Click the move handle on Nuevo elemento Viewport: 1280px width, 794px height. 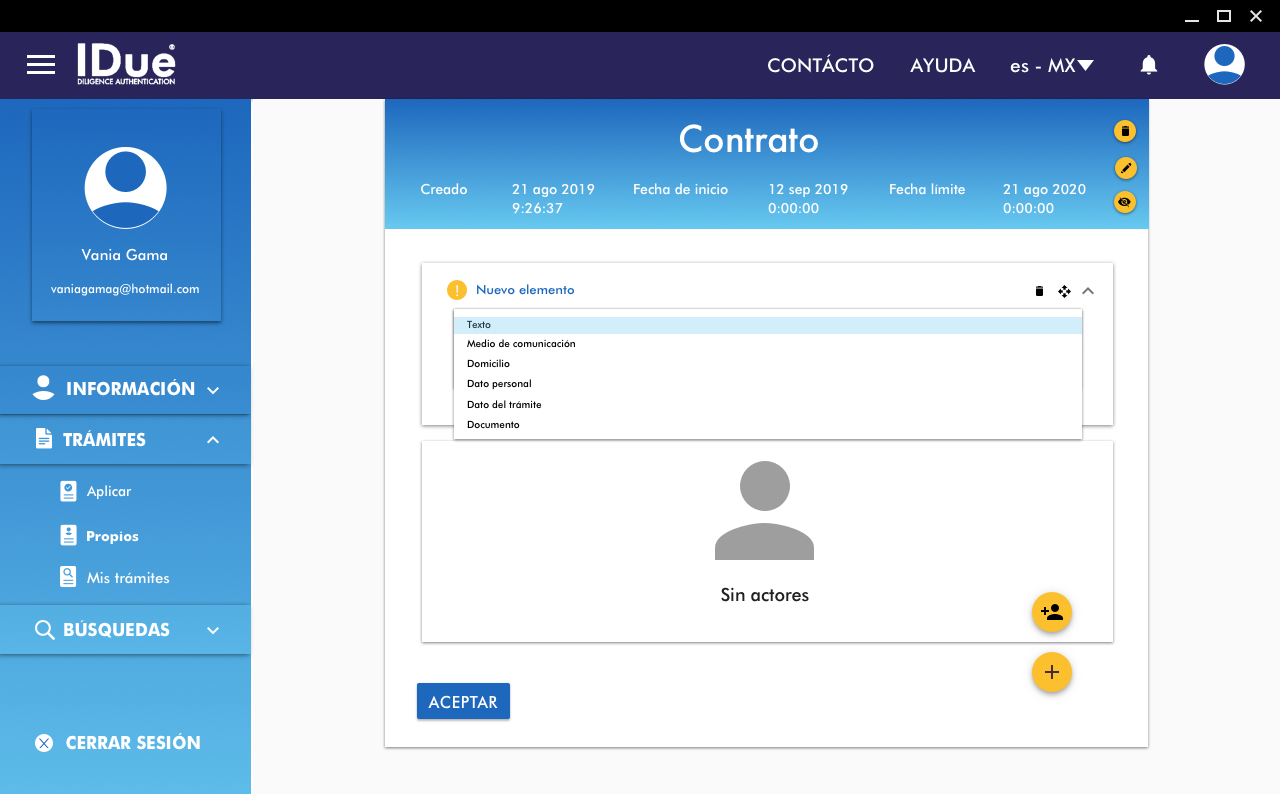[x=1064, y=291]
